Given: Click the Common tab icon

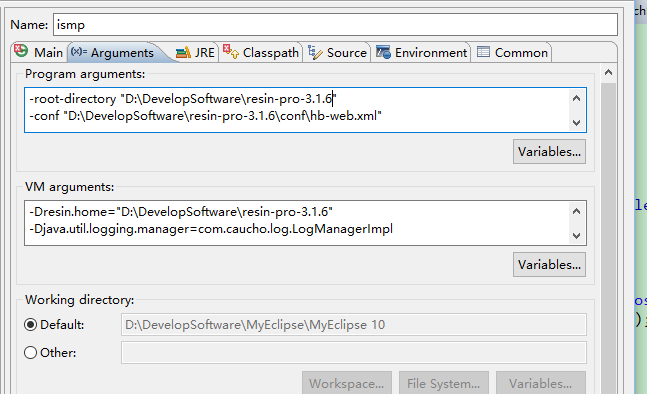Looking at the screenshot, I should click(x=483, y=52).
